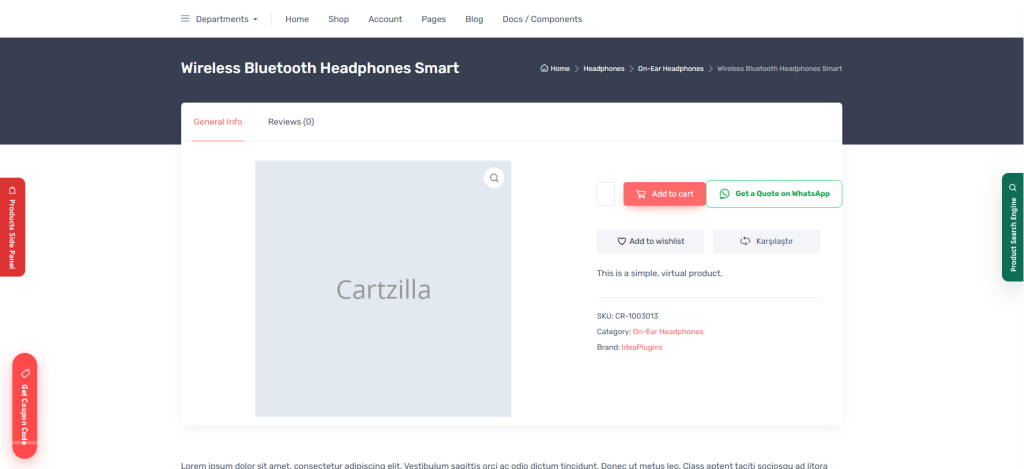
Task: Go to Home in the navigation menu
Action: click(297, 19)
